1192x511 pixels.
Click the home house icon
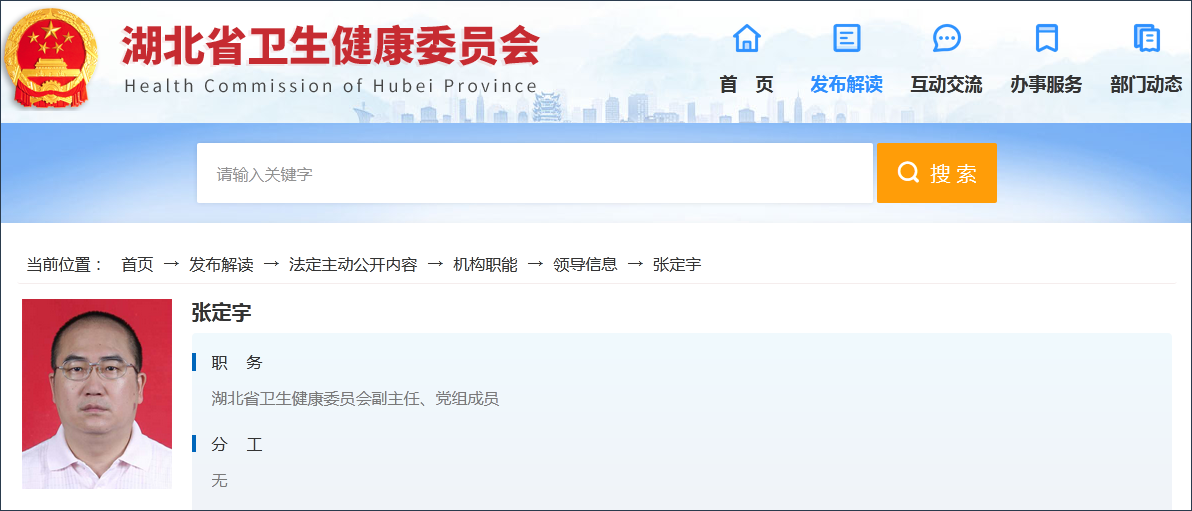click(x=747, y=37)
